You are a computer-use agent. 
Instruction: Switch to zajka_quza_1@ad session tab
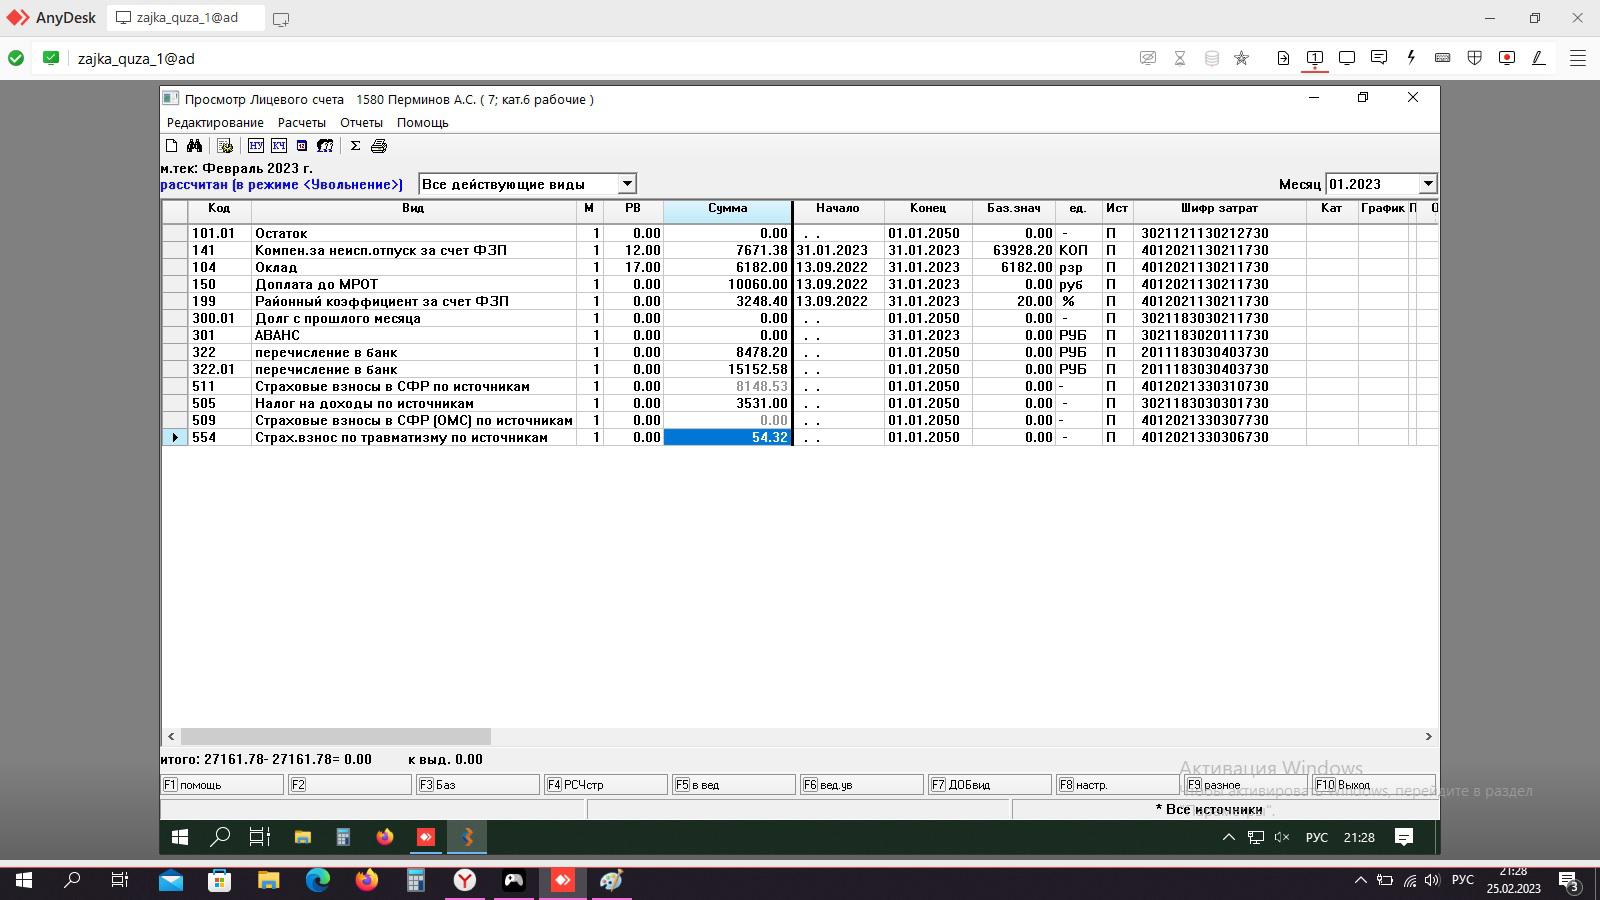185,18
